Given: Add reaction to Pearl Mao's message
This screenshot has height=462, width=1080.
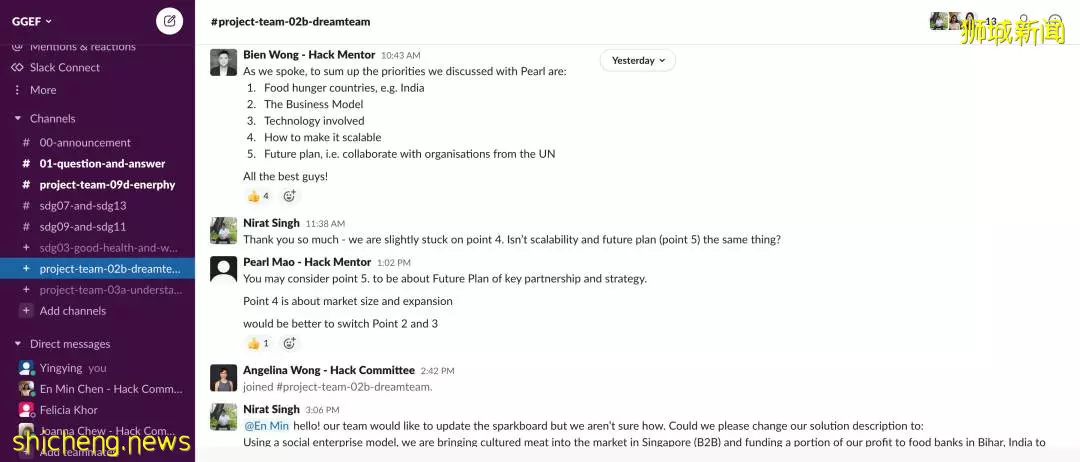Looking at the screenshot, I should (x=289, y=343).
